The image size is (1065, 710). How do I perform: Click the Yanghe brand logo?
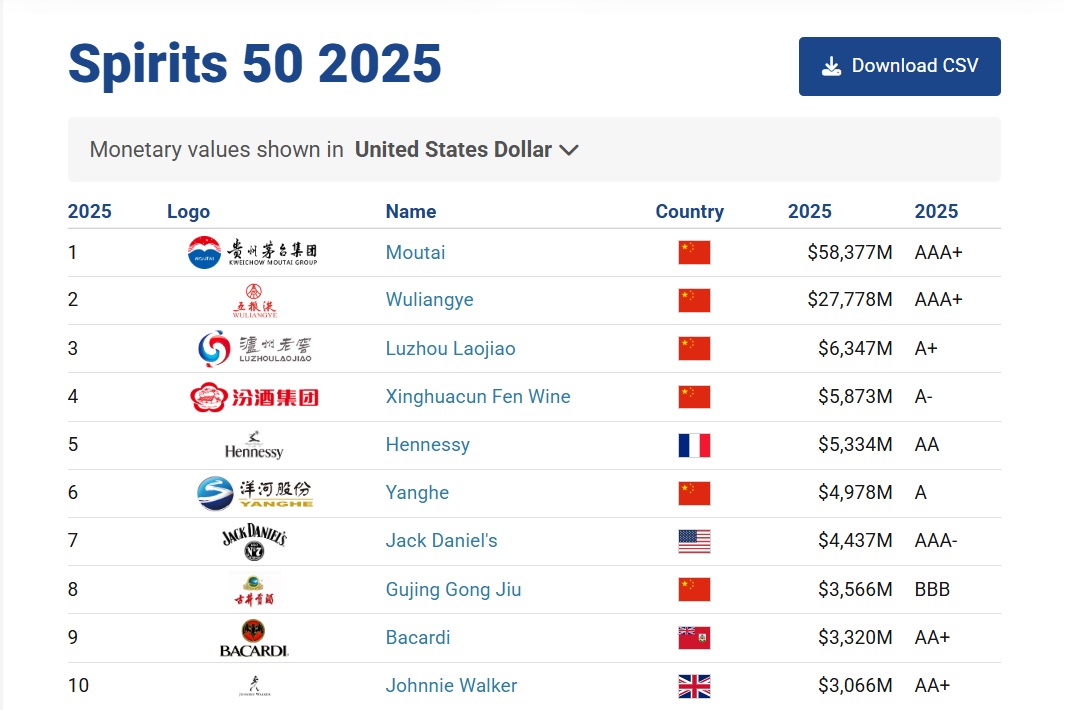[254, 493]
